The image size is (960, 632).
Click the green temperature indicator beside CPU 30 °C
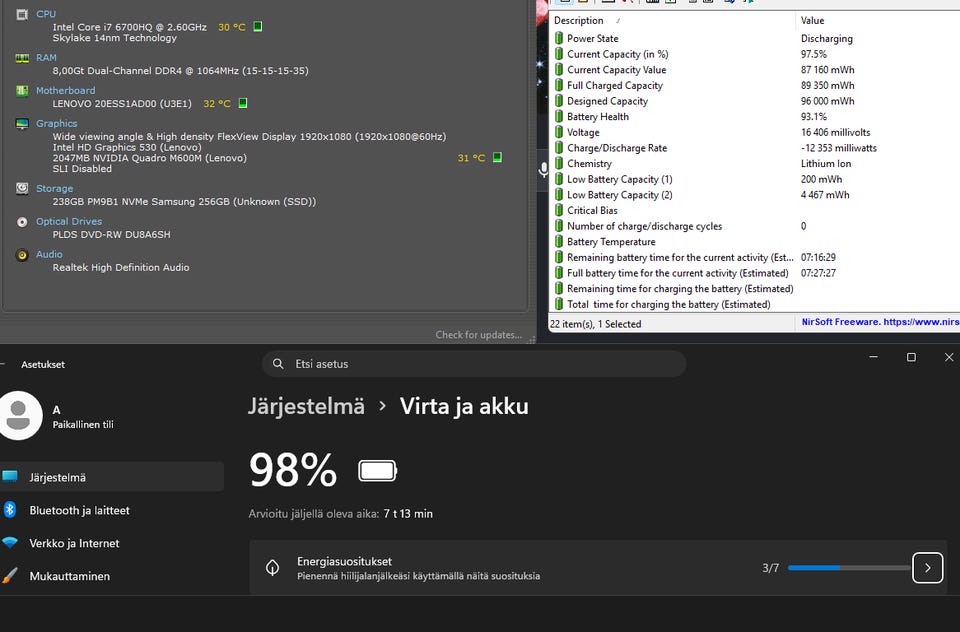pyautogui.click(x=258, y=27)
